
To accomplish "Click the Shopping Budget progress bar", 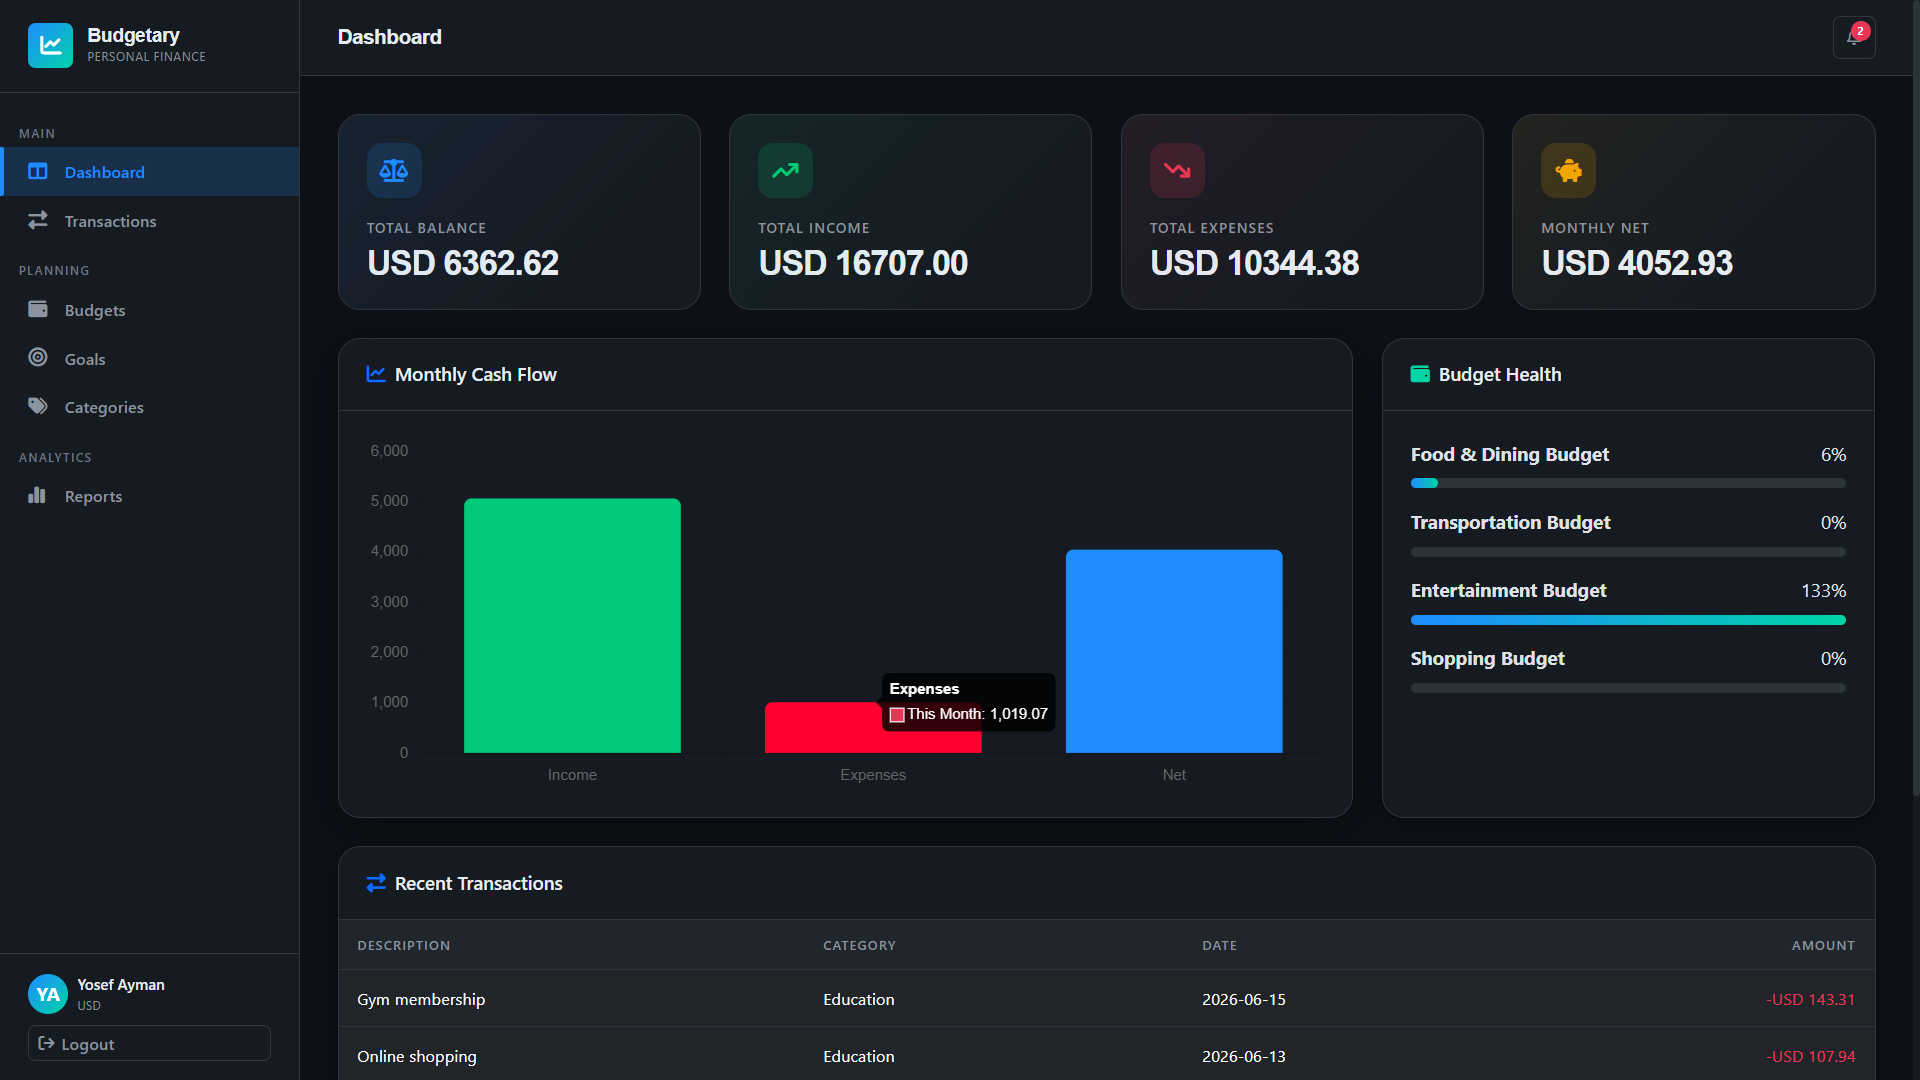I will [x=1628, y=688].
